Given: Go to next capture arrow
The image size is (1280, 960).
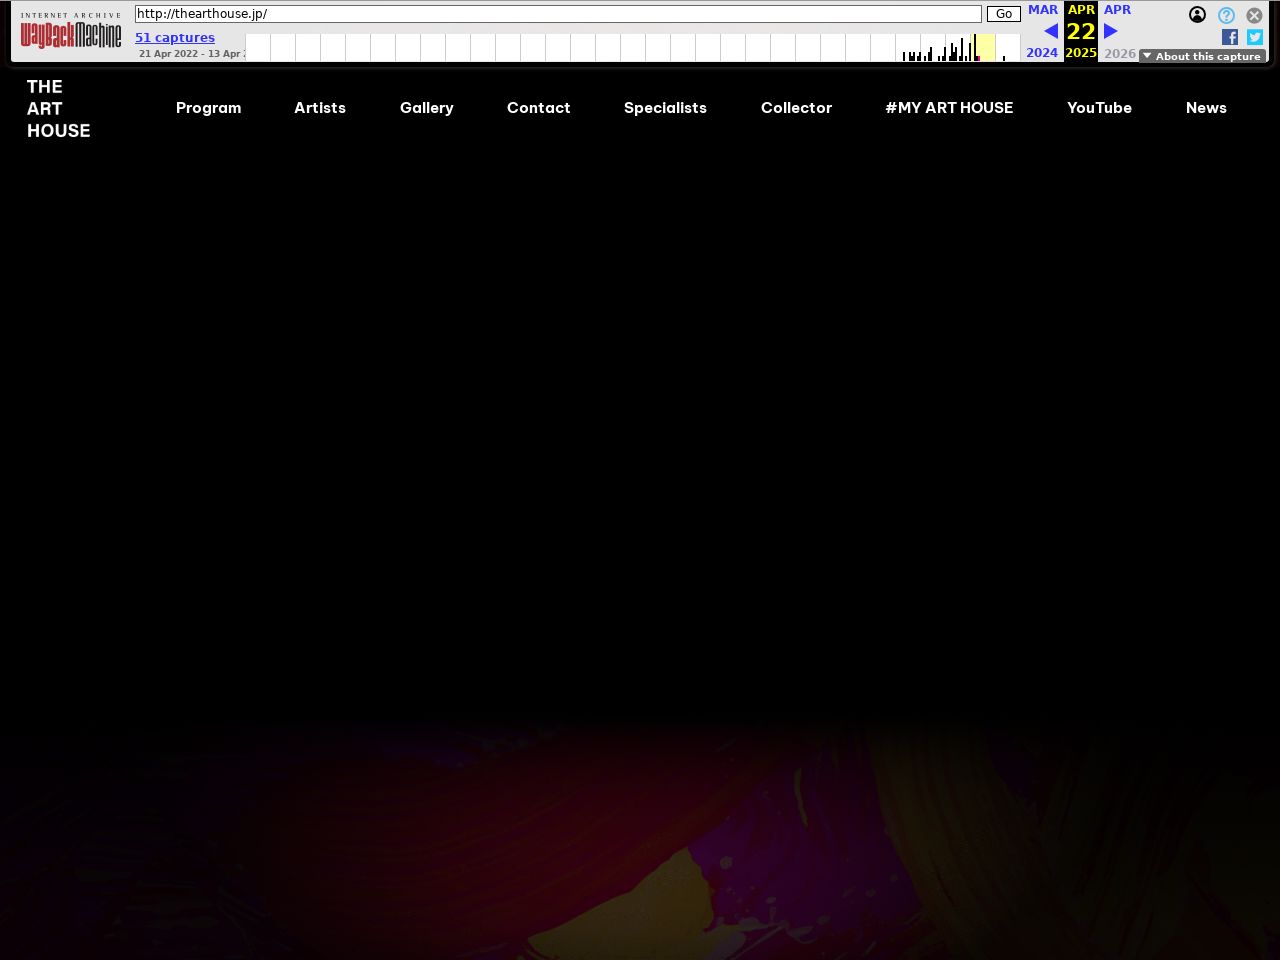Looking at the screenshot, I should point(1110,31).
